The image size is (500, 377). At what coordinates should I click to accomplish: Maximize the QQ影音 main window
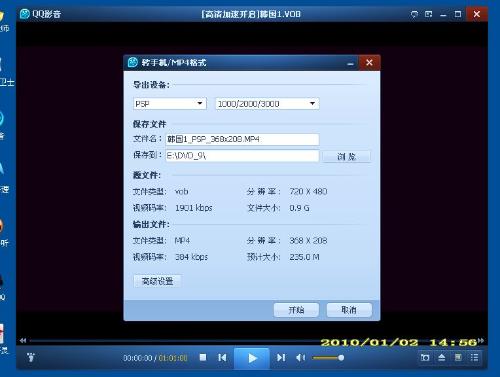(458, 14)
